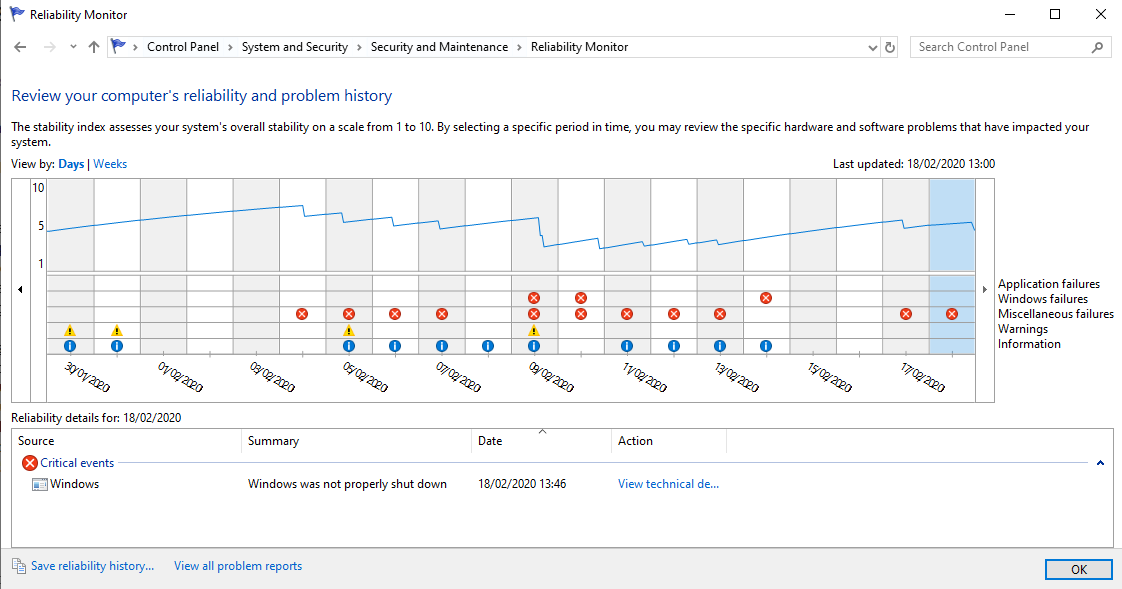Image resolution: width=1122 pixels, height=589 pixels.
Task: Open View technical details for the shutdown event
Action: pos(668,483)
